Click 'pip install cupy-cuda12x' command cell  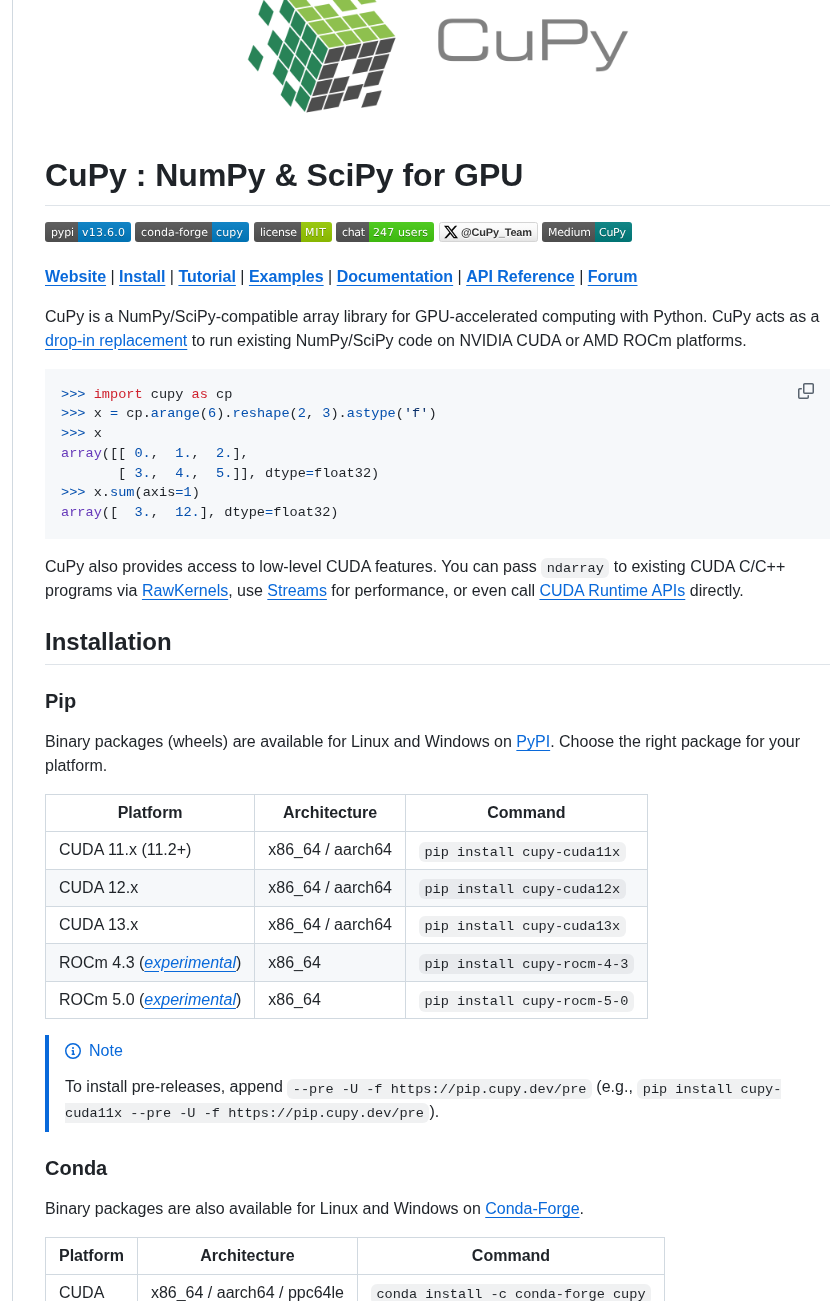pyautogui.click(x=526, y=888)
